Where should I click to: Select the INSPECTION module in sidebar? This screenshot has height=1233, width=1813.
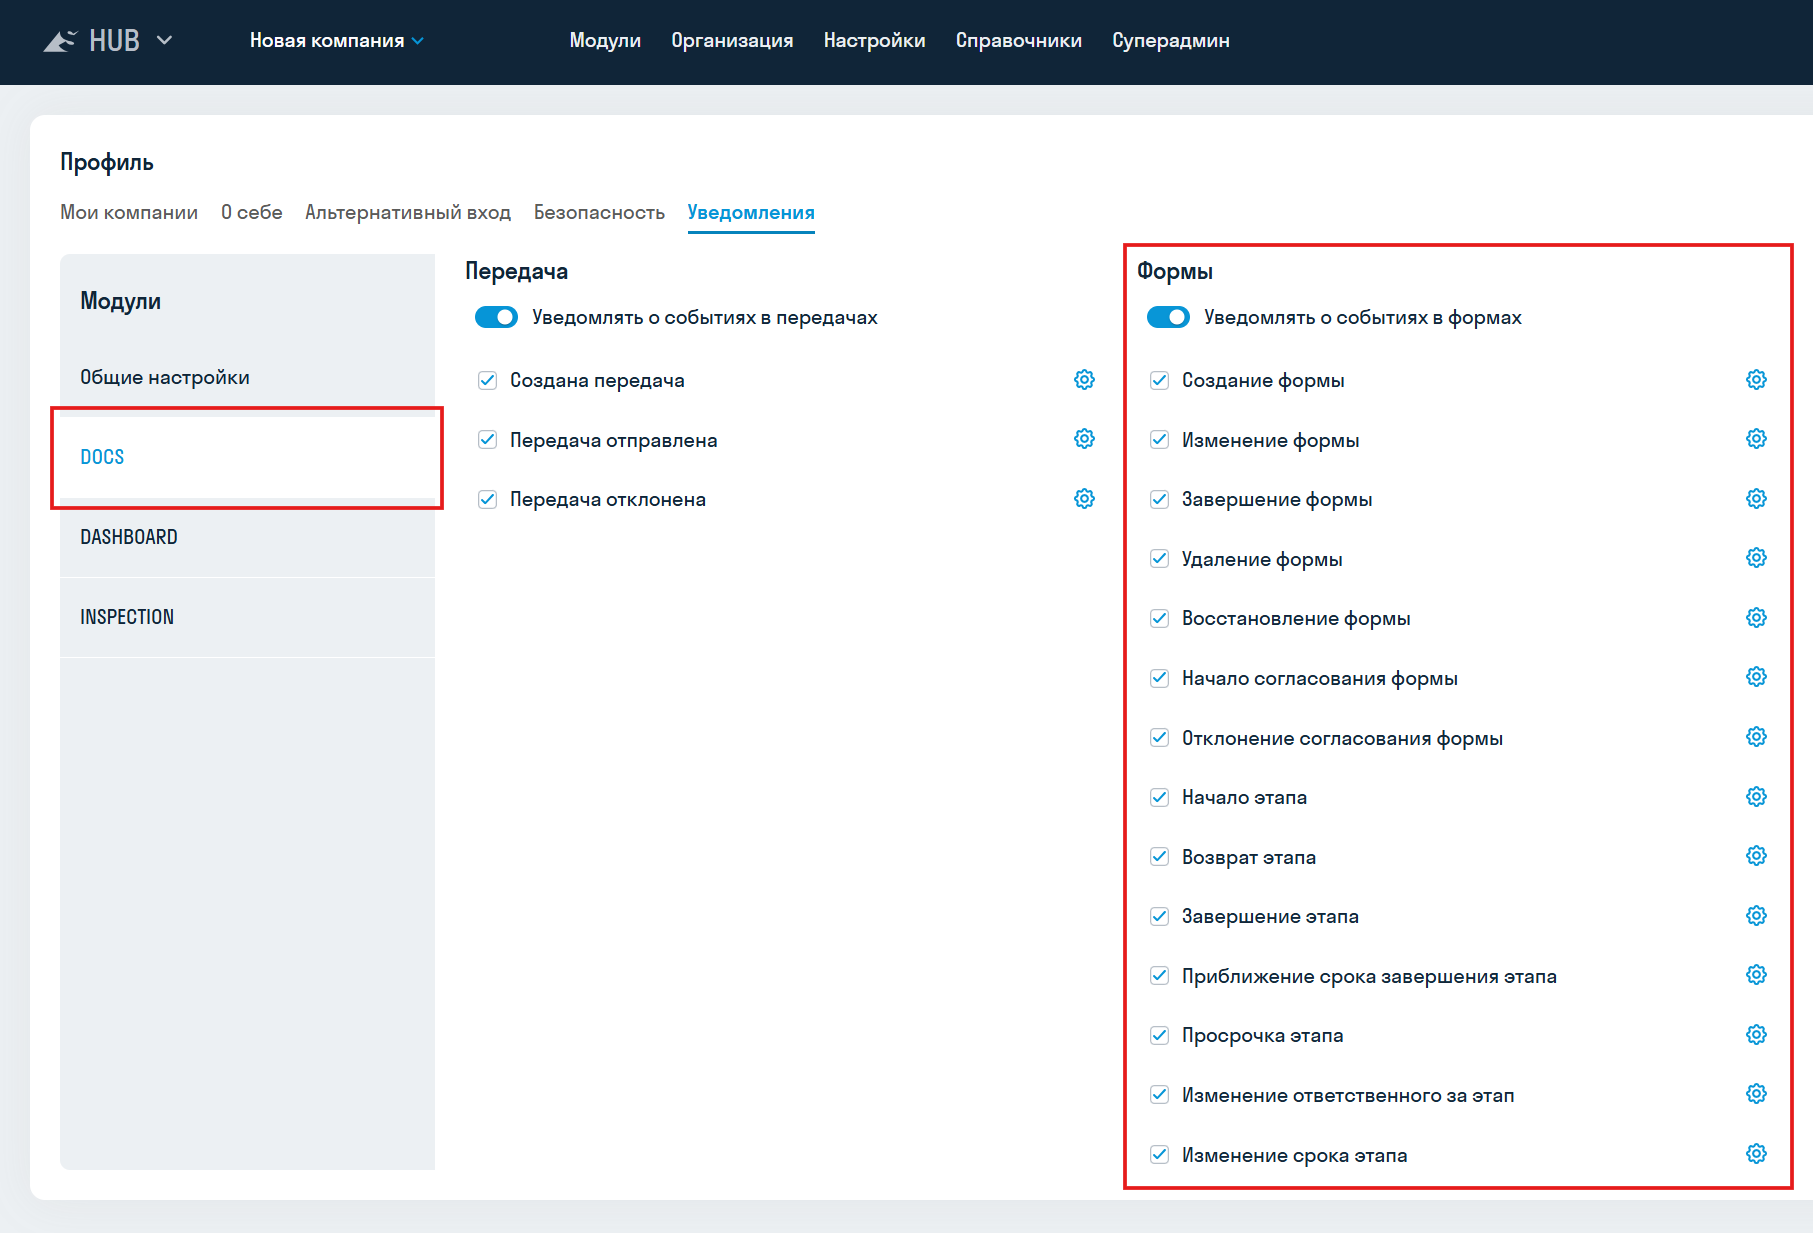(248, 618)
